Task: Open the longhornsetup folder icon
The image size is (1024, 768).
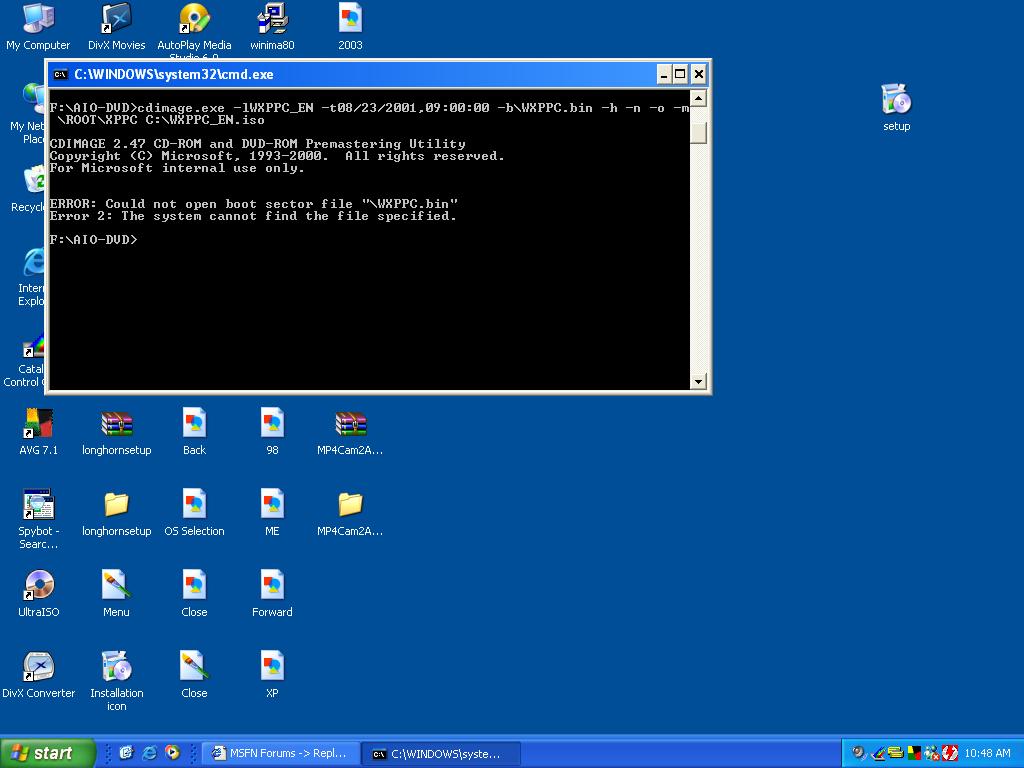Action: pyautogui.click(x=116, y=513)
